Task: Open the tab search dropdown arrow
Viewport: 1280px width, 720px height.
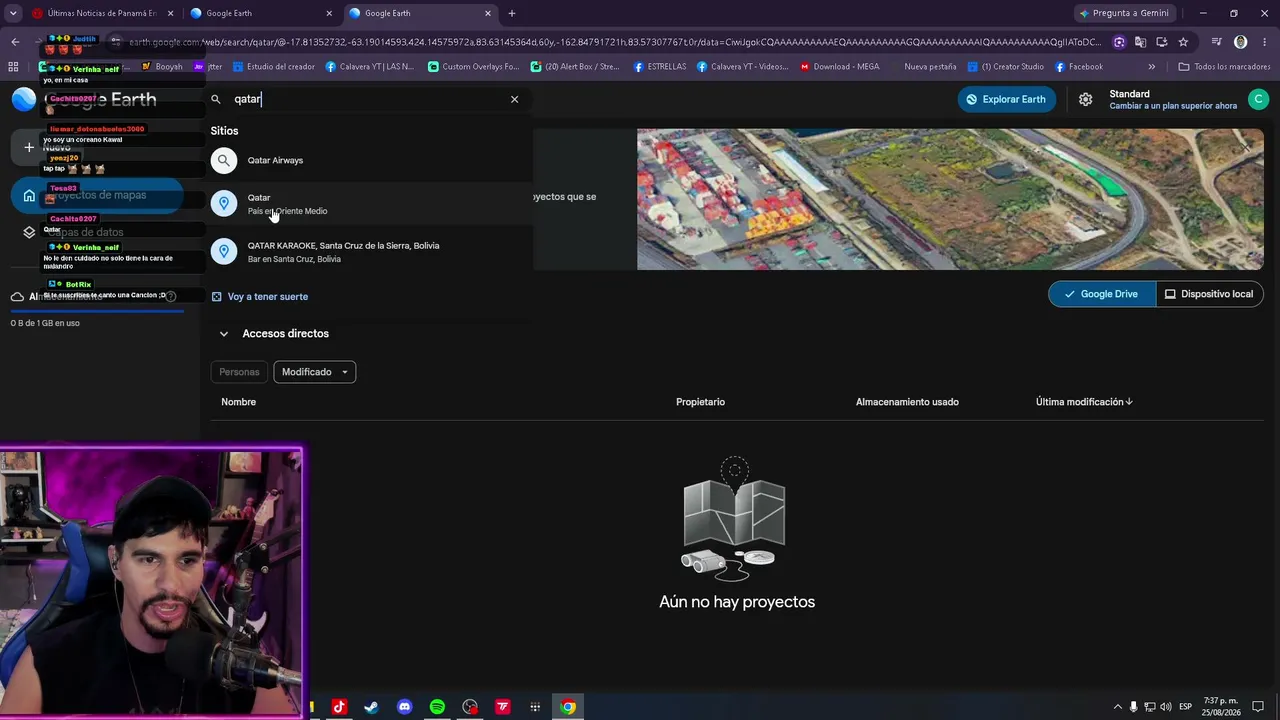Action: (13, 13)
